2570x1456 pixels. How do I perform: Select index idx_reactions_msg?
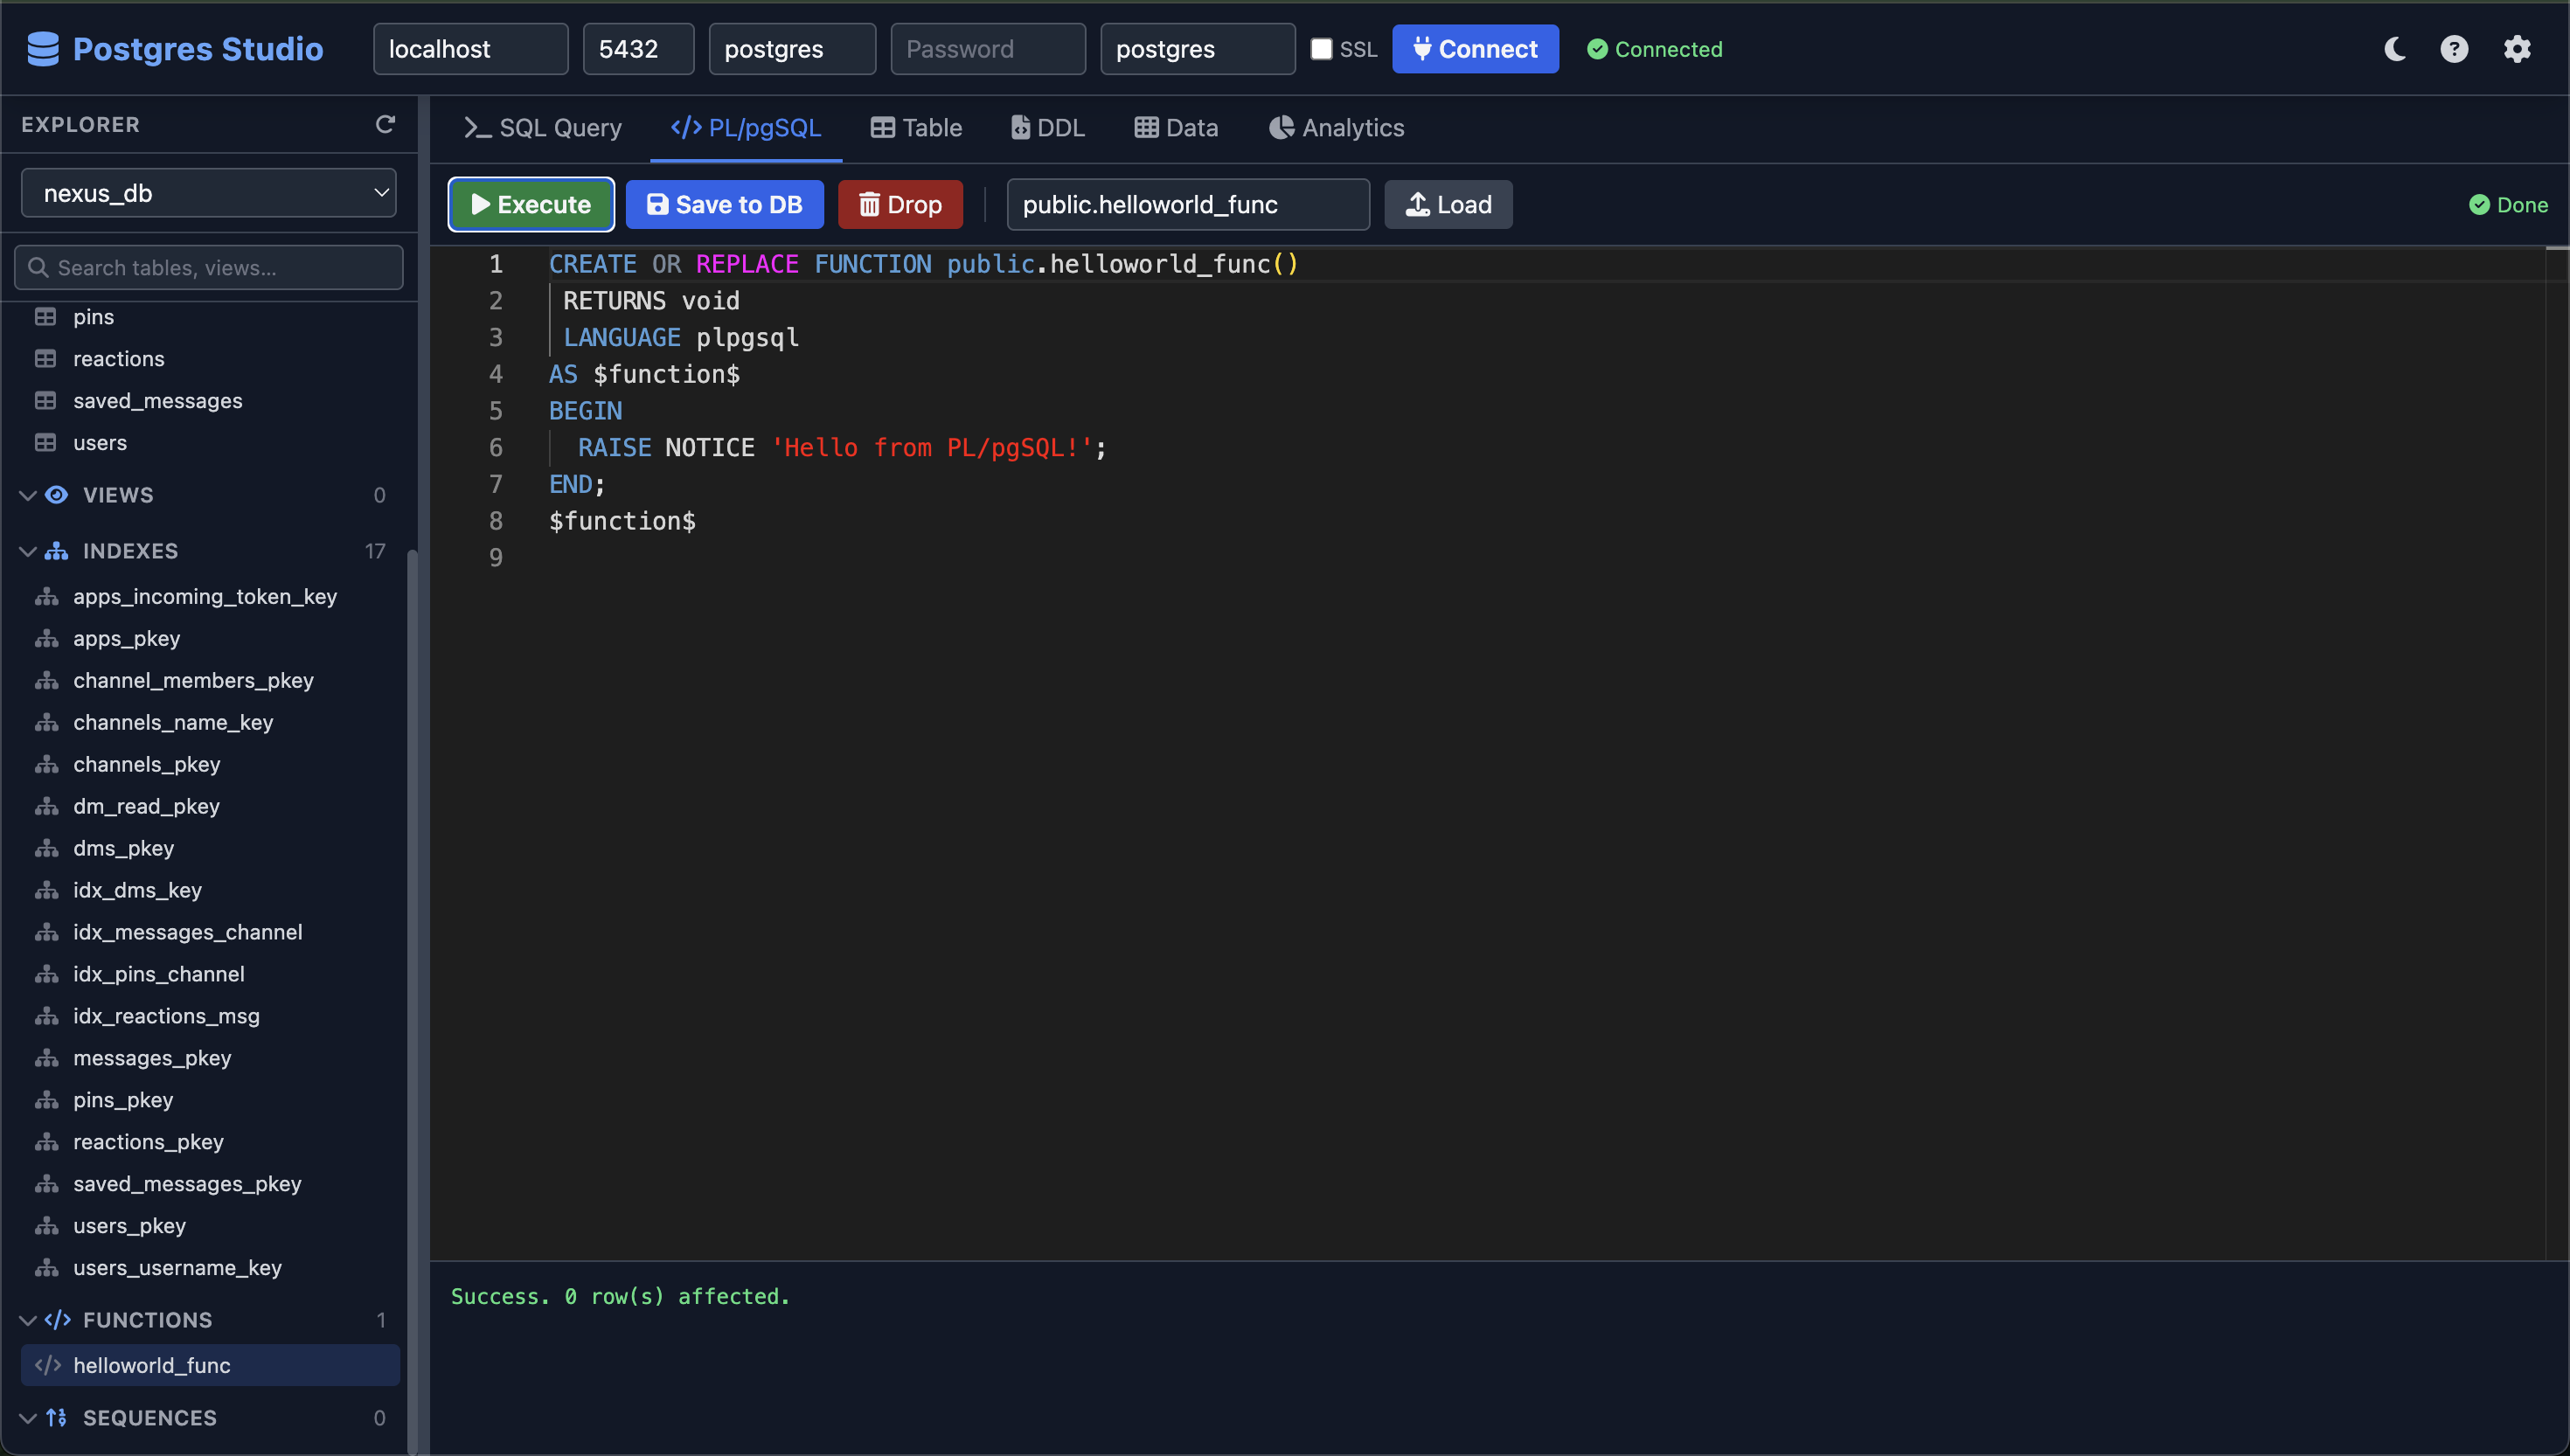[209, 1016]
